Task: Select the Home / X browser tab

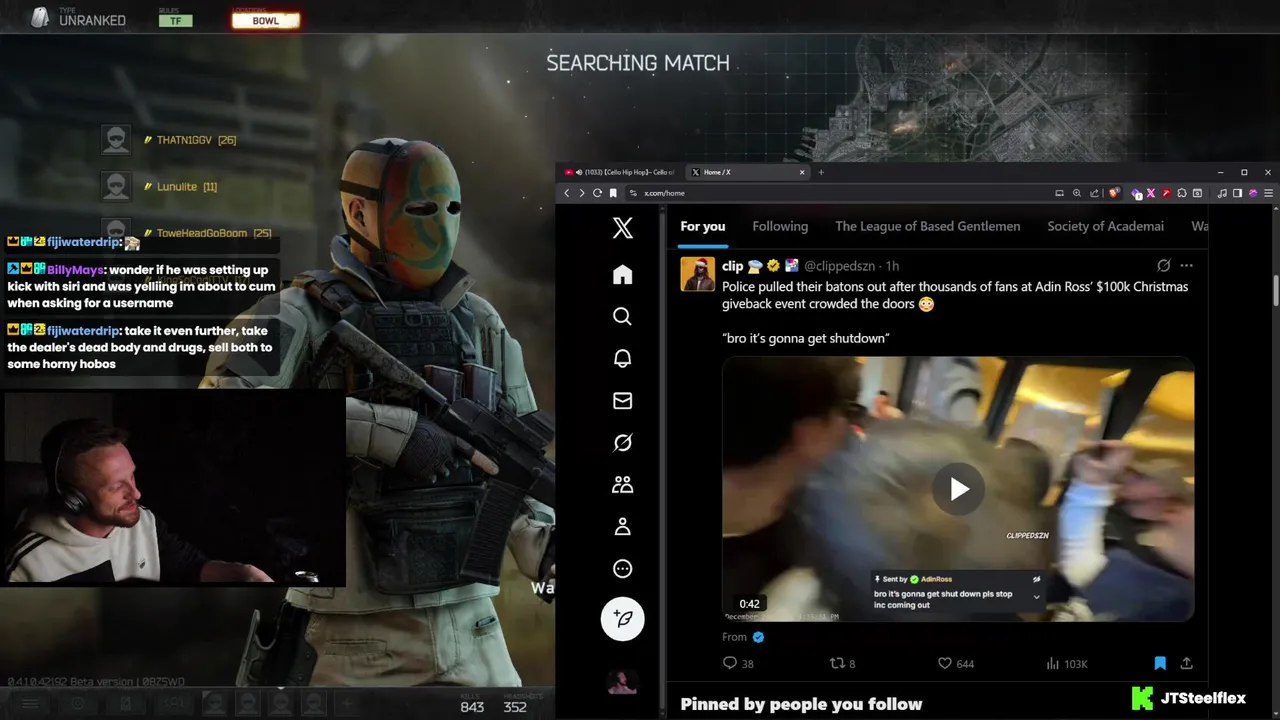Action: tap(748, 172)
